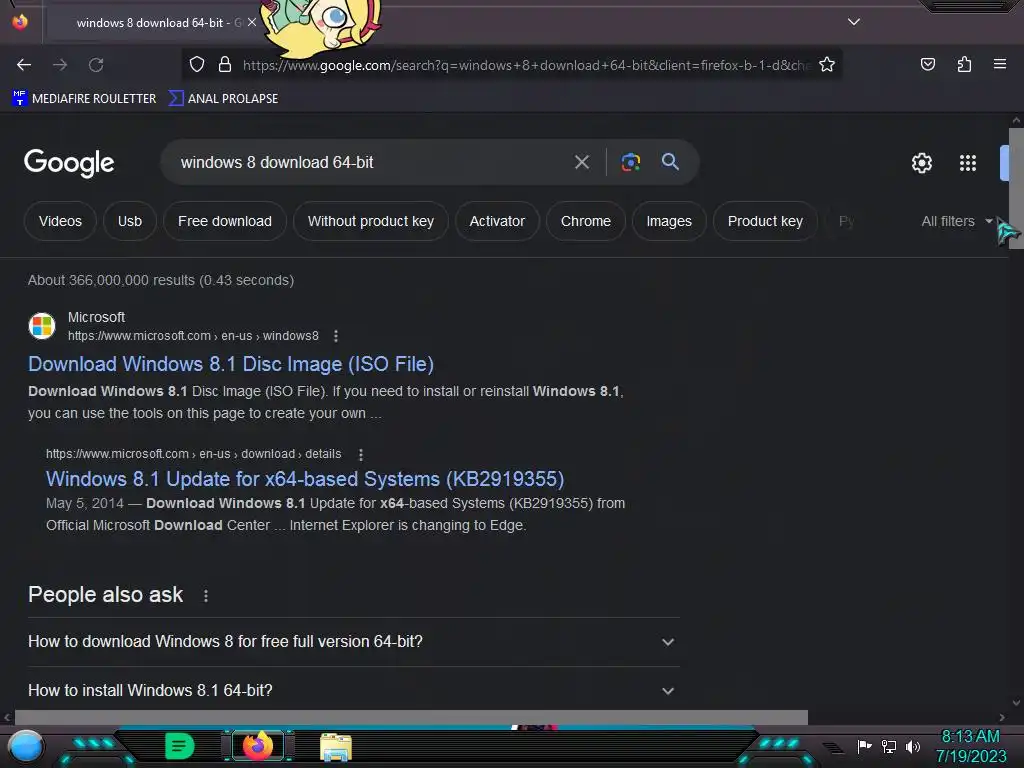The image size is (1024, 768).
Task: Open the volume speaker tray icon
Action: coord(913,746)
